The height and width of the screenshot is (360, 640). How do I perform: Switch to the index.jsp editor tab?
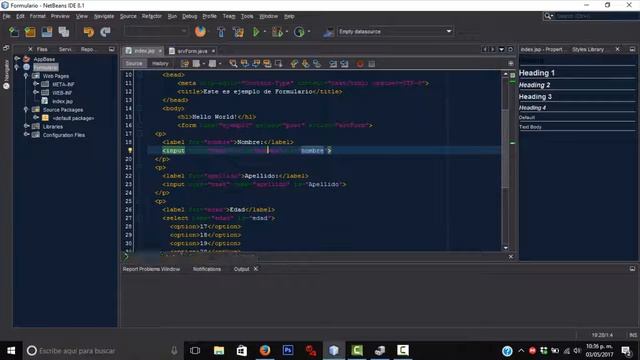[x=144, y=51]
